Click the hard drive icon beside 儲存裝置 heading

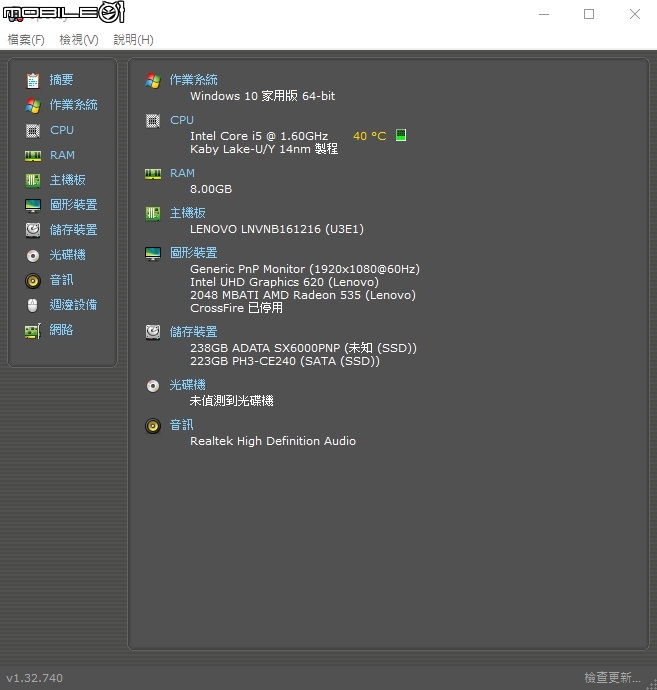[x=153, y=332]
